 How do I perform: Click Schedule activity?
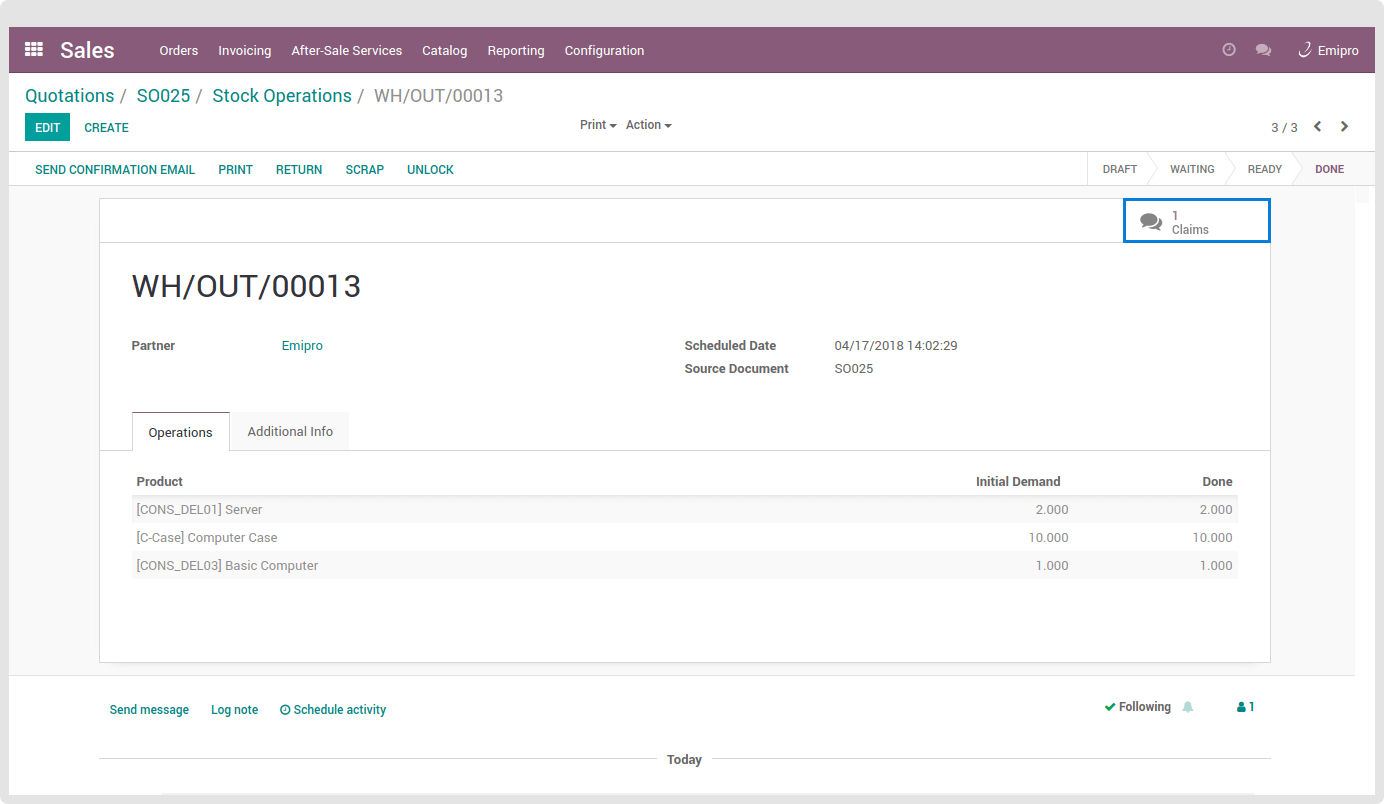coord(333,710)
